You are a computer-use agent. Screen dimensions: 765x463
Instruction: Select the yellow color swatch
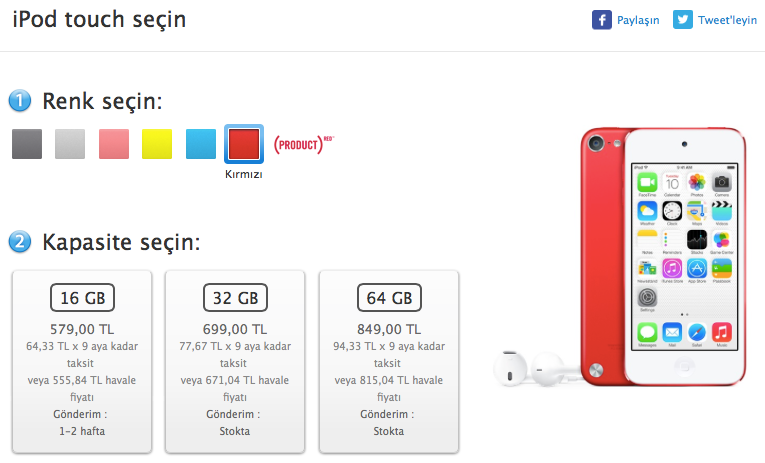(x=157, y=144)
